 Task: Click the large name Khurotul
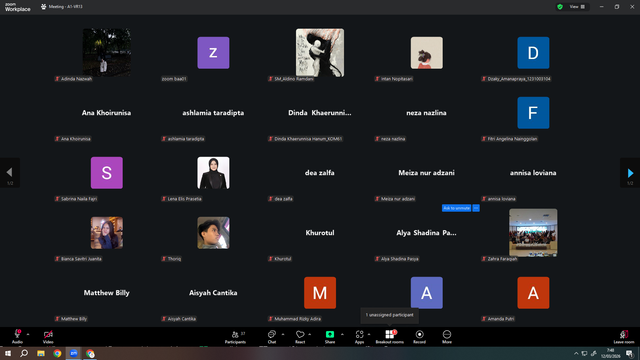pos(320,233)
